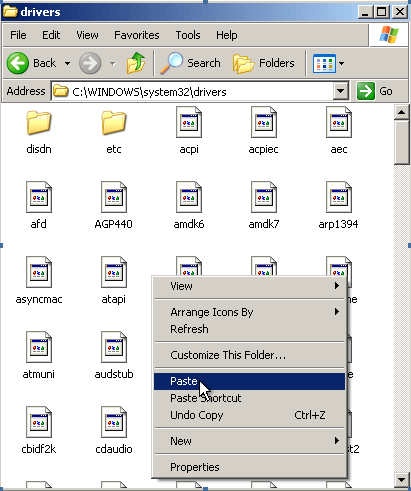This screenshot has height=491, width=411.
Task: Click the Windows flag logo
Action: (x=389, y=35)
